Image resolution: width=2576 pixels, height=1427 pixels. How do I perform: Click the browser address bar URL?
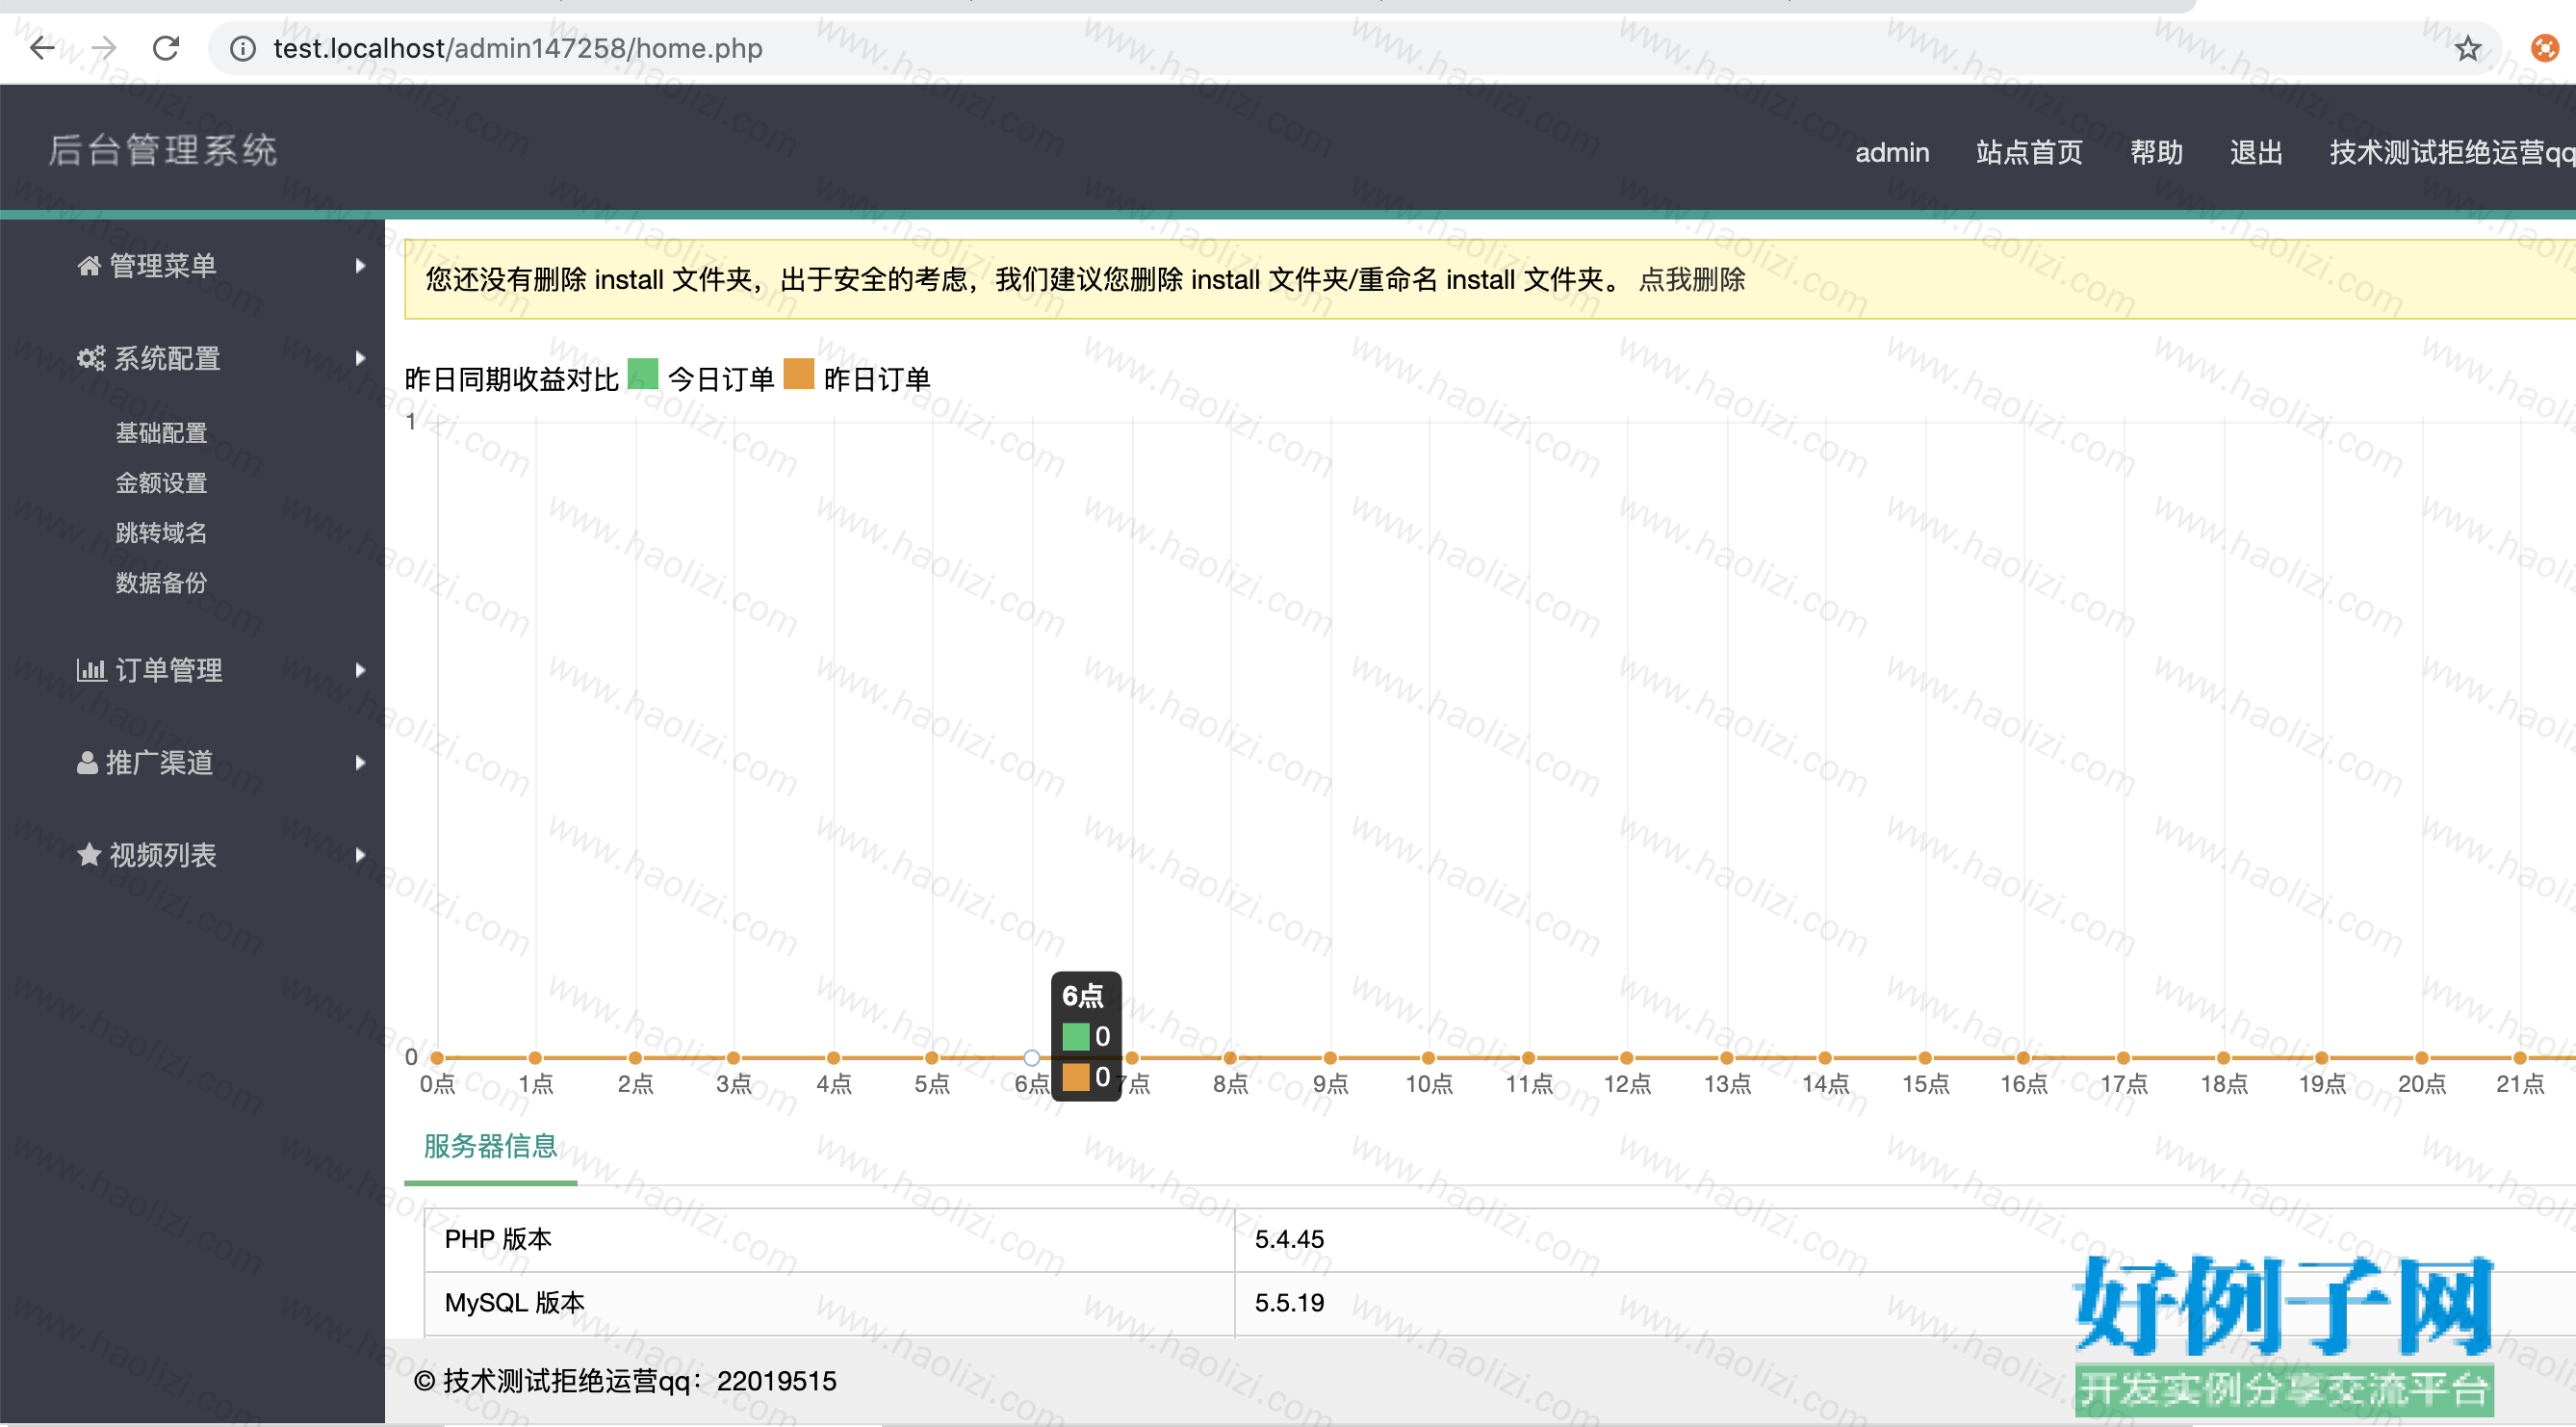[x=517, y=48]
